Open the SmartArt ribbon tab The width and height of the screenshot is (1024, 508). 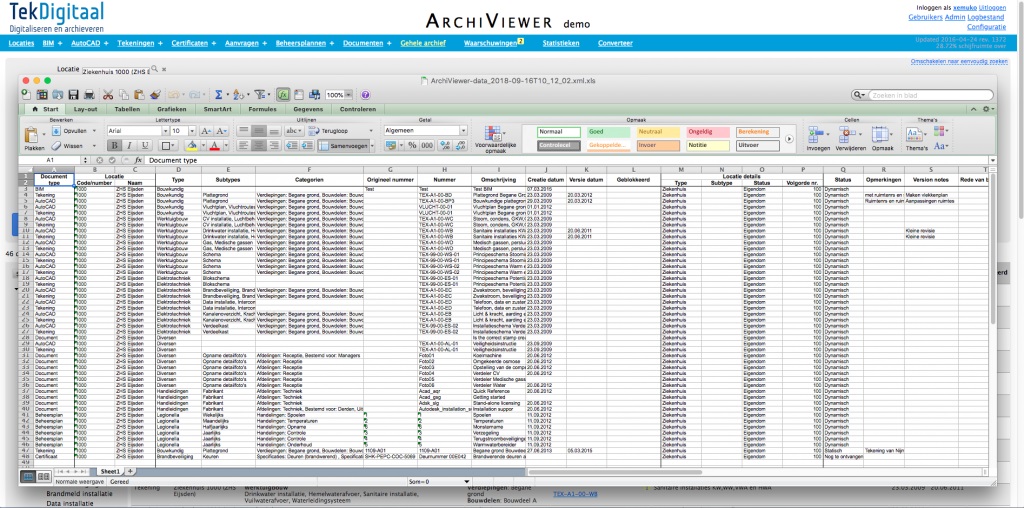217,109
